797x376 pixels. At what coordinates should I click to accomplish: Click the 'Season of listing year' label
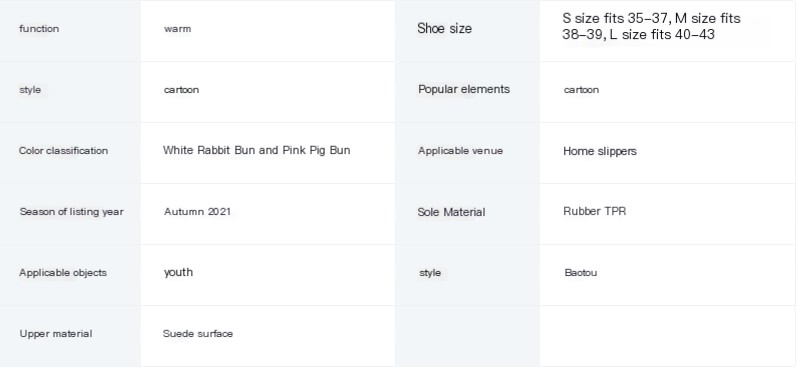click(x=71, y=212)
